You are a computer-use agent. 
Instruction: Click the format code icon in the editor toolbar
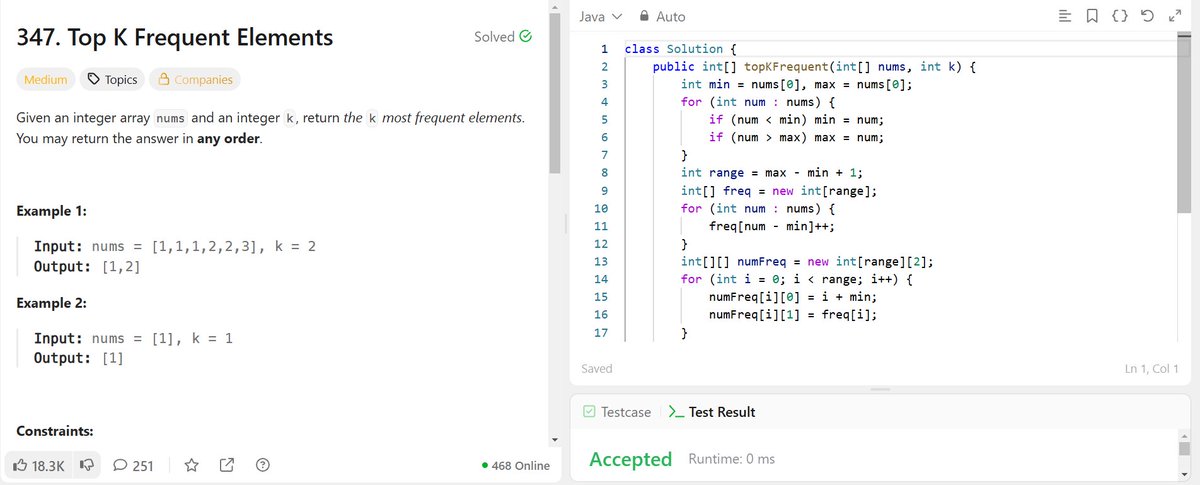pos(1064,17)
